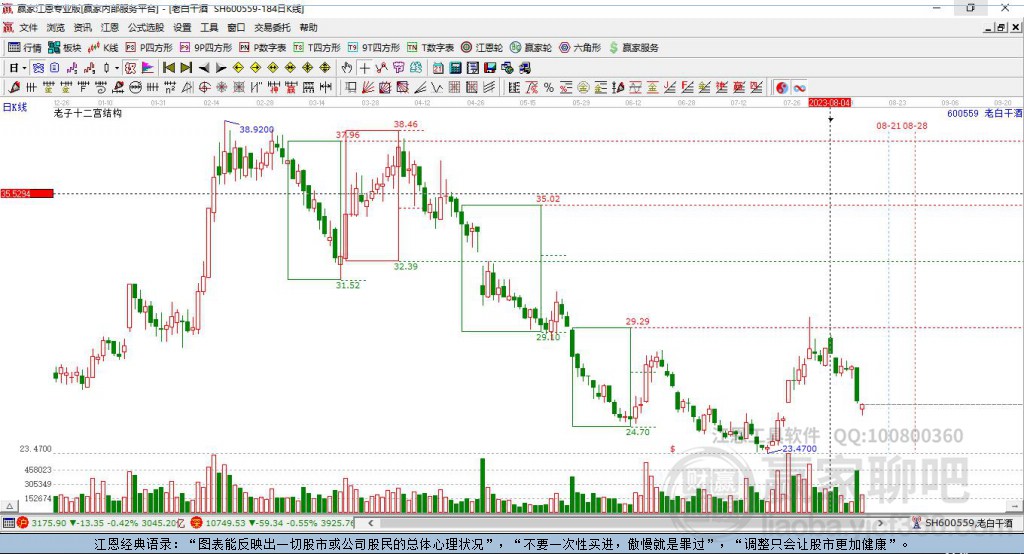The height and width of the screenshot is (554, 1024).
Task: Collapse the volume panel triangle button
Action: coord(9,506)
